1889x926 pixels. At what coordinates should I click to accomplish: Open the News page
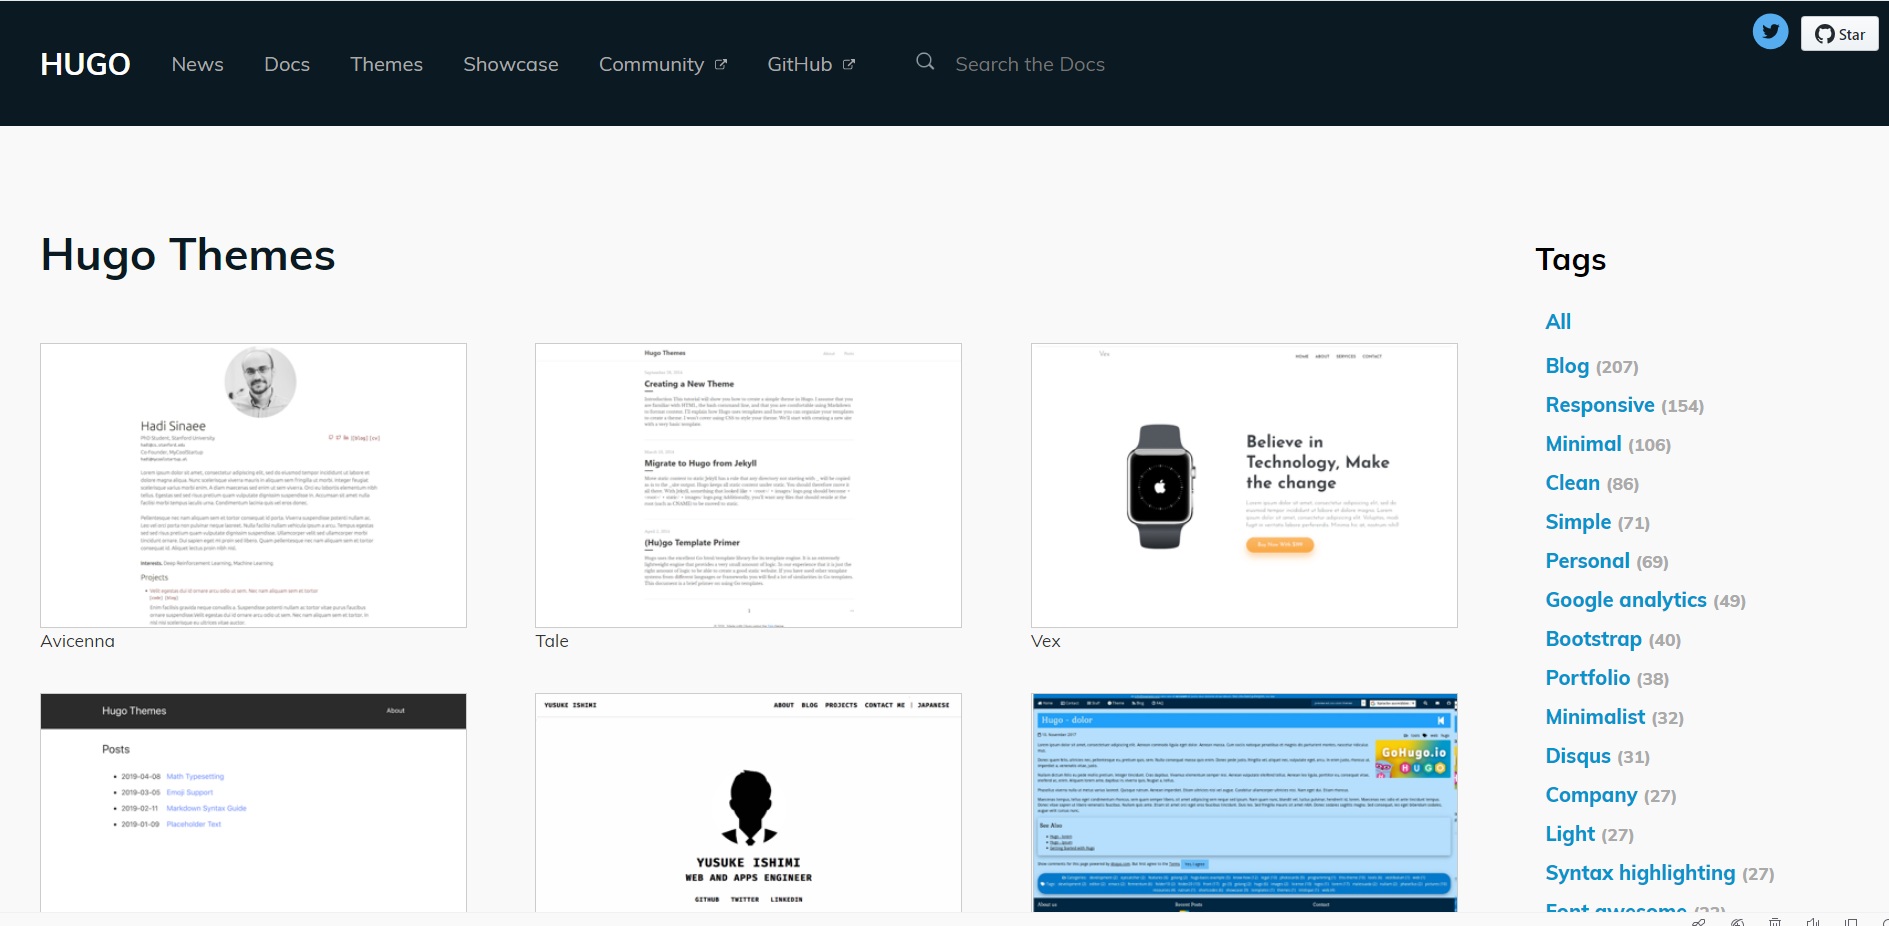pyautogui.click(x=197, y=64)
